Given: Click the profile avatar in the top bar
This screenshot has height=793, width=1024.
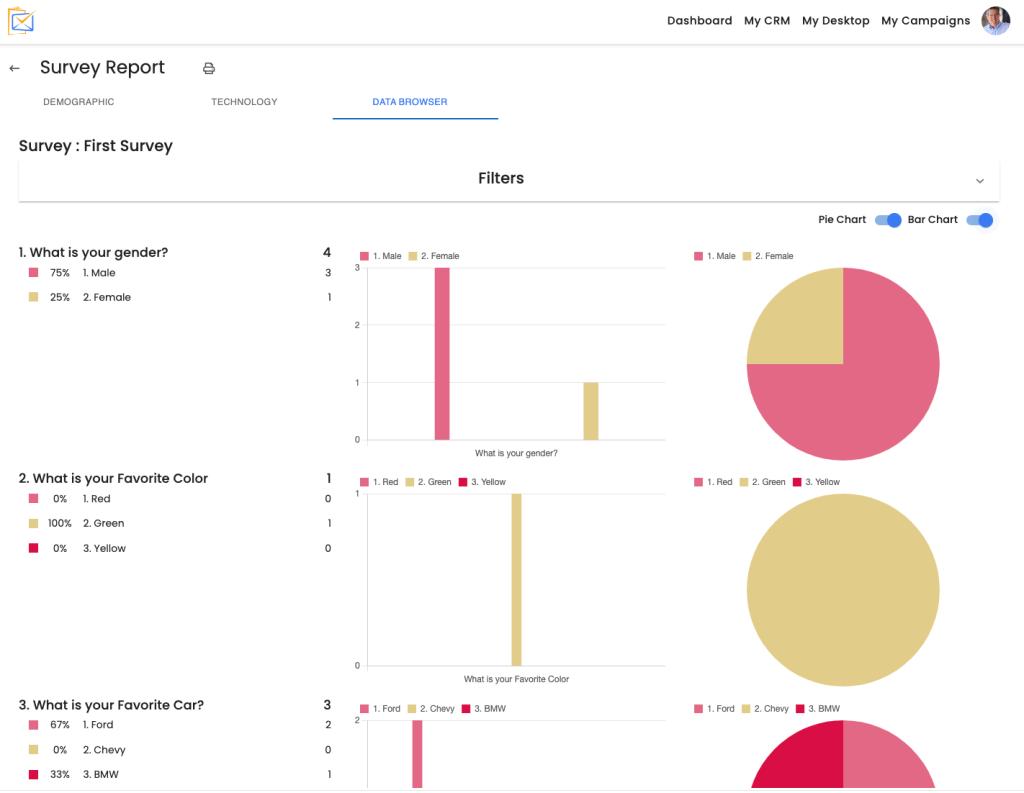Looking at the screenshot, I should coord(995,20).
